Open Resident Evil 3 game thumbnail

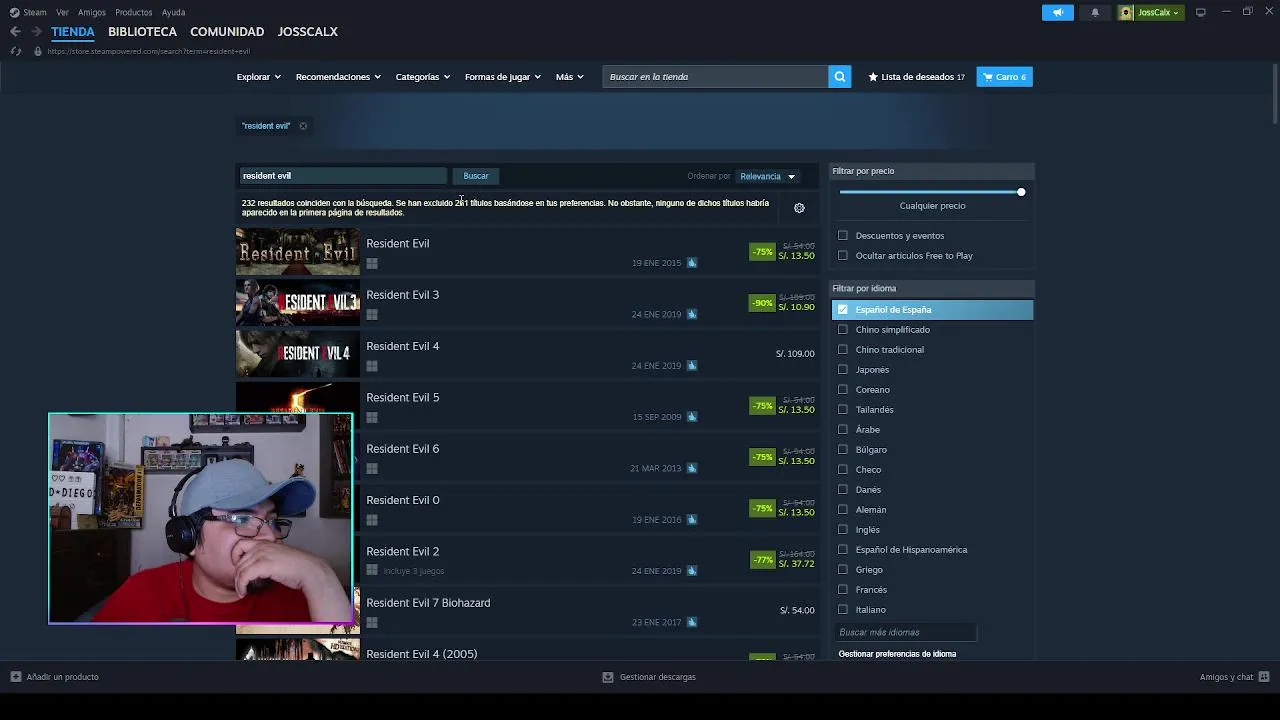[x=297, y=302]
